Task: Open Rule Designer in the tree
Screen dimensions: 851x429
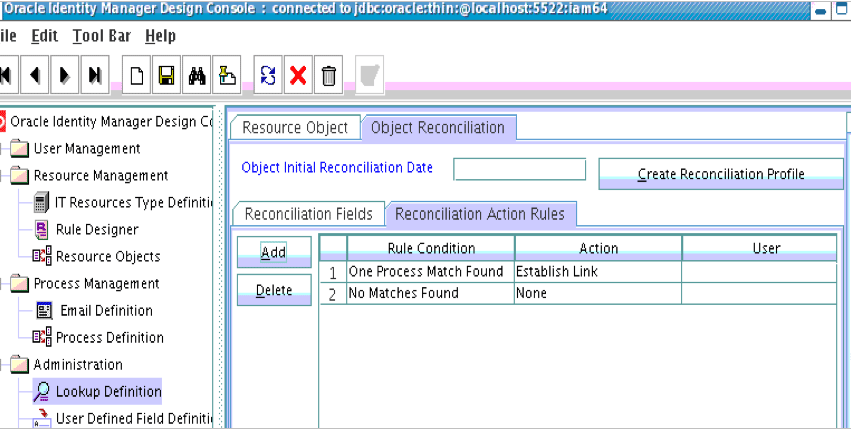Action: (x=97, y=230)
